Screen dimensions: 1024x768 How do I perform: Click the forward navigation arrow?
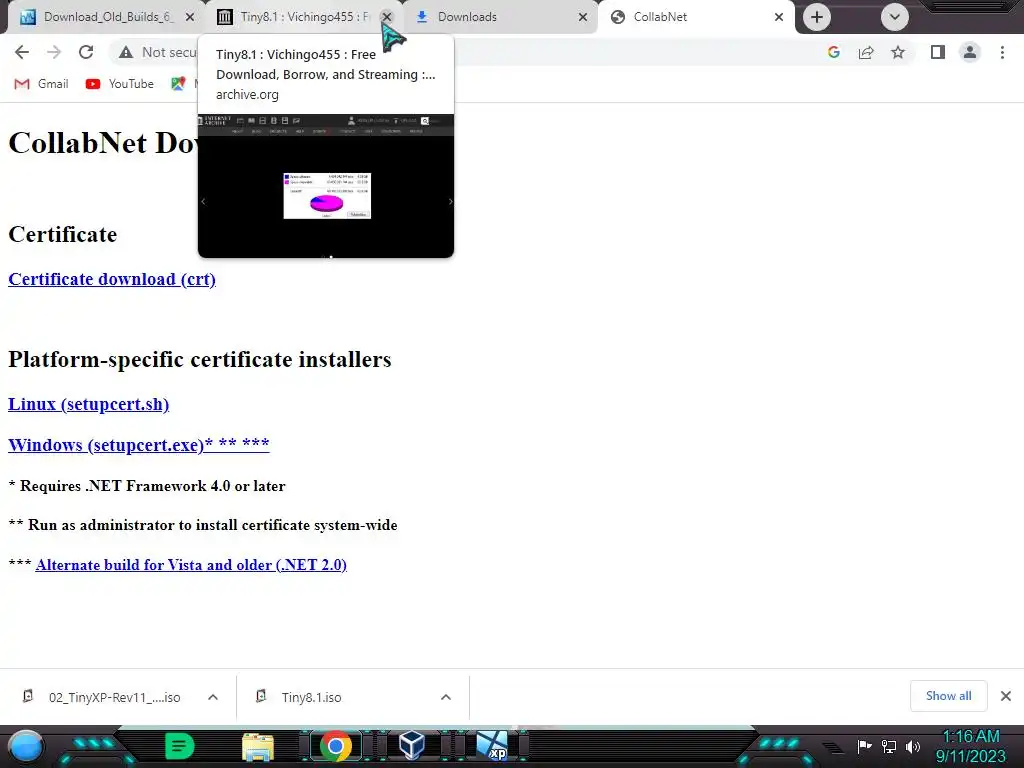[x=54, y=52]
